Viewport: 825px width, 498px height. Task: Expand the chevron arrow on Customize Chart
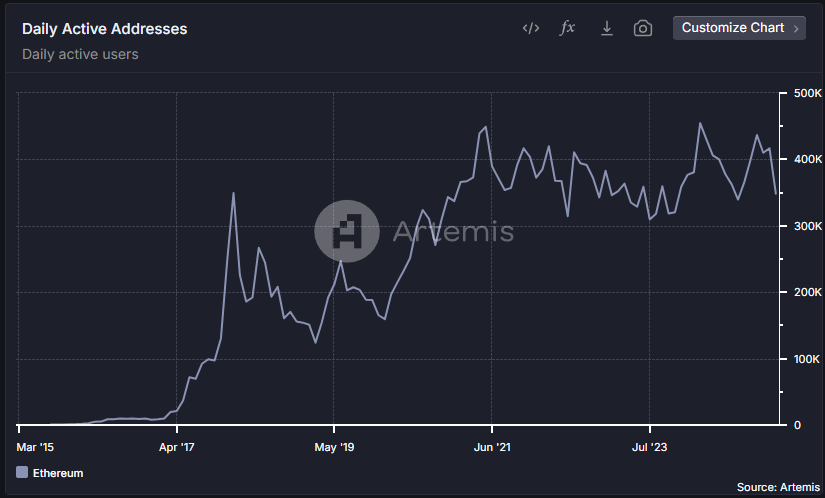[x=796, y=28]
